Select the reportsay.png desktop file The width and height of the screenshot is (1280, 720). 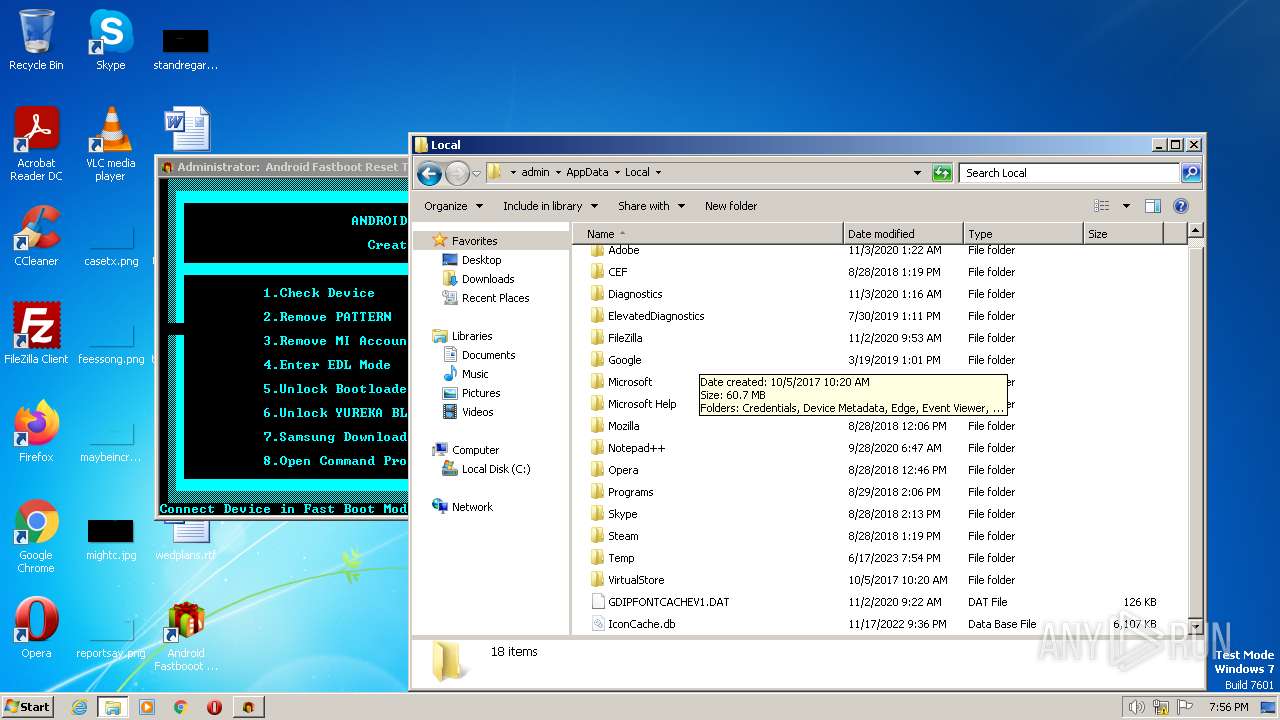tap(110, 638)
